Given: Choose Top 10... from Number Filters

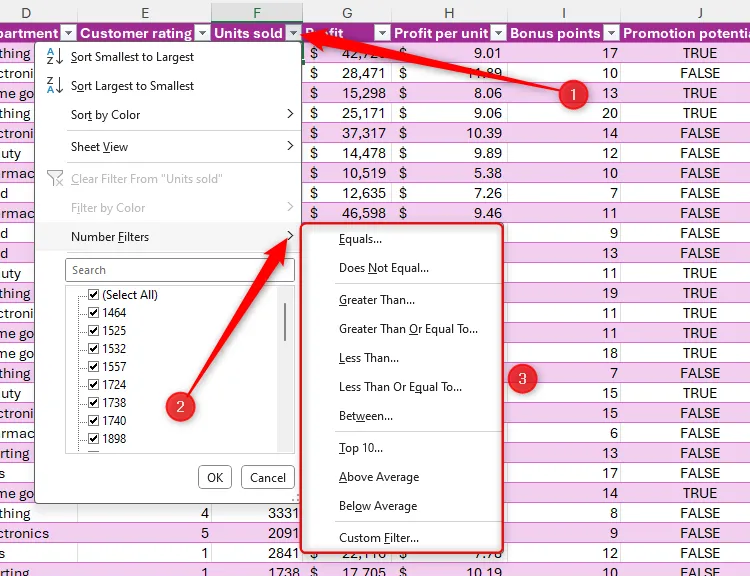Looking at the screenshot, I should click(360, 448).
